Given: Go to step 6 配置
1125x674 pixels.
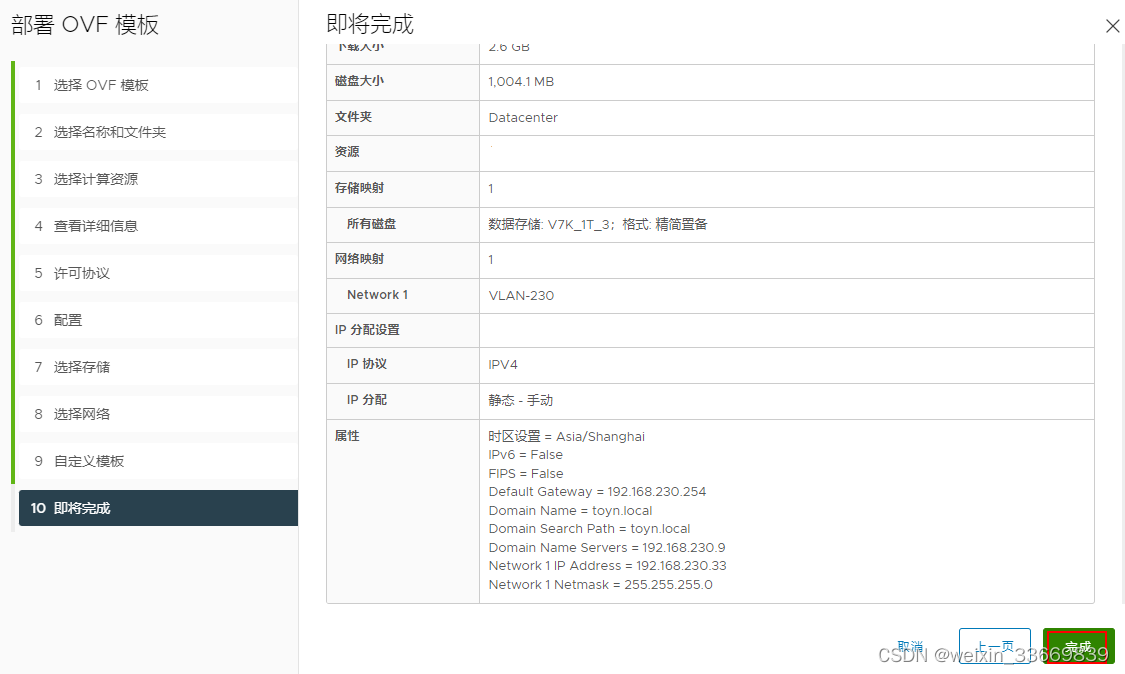Looking at the screenshot, I should pos(158,320).
